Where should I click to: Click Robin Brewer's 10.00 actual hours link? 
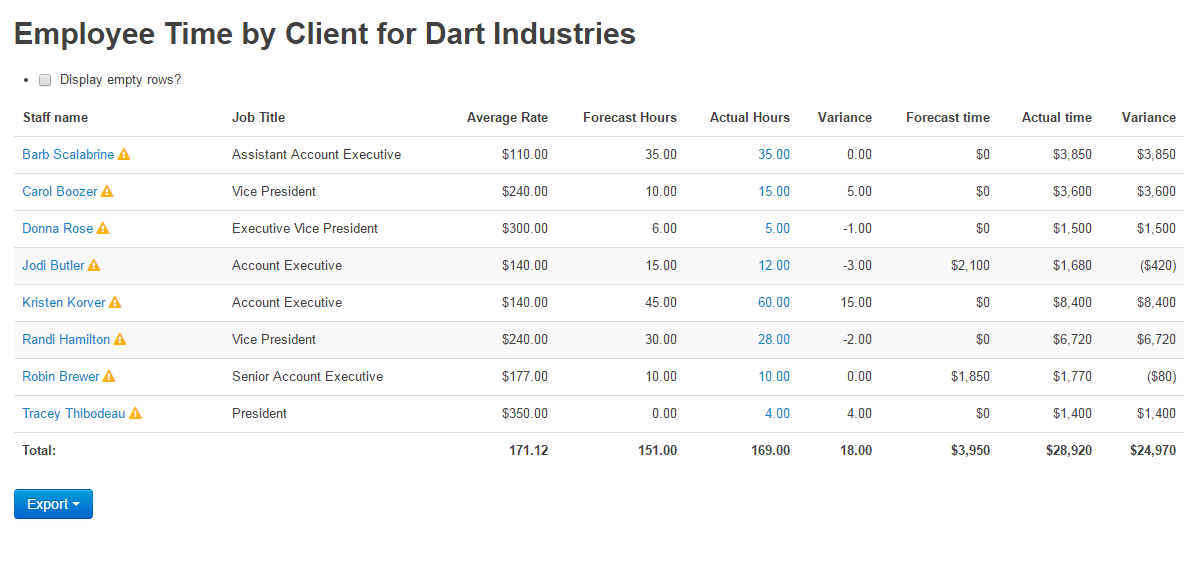[x=774, y=376]
